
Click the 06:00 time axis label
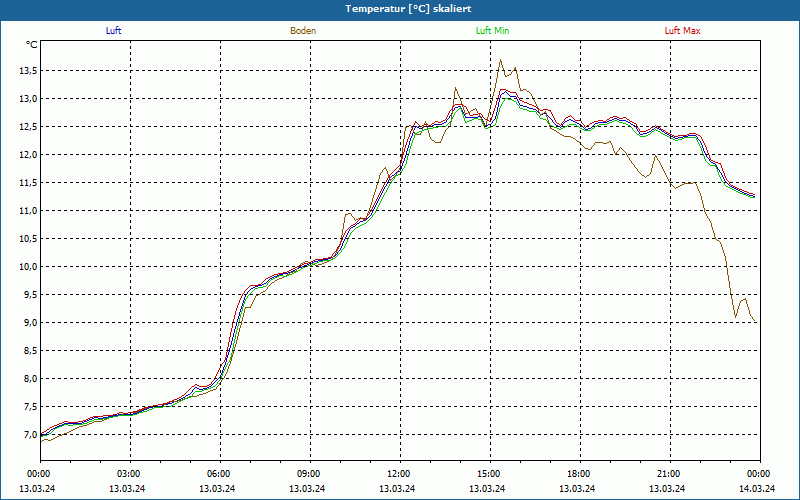coord(218,474)
